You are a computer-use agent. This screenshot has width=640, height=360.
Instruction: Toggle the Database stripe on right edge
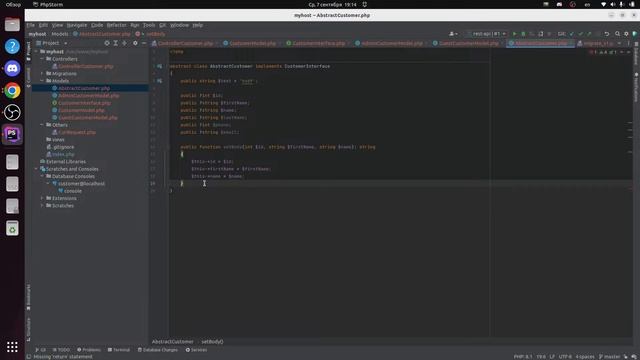click(x=636, y=54)
